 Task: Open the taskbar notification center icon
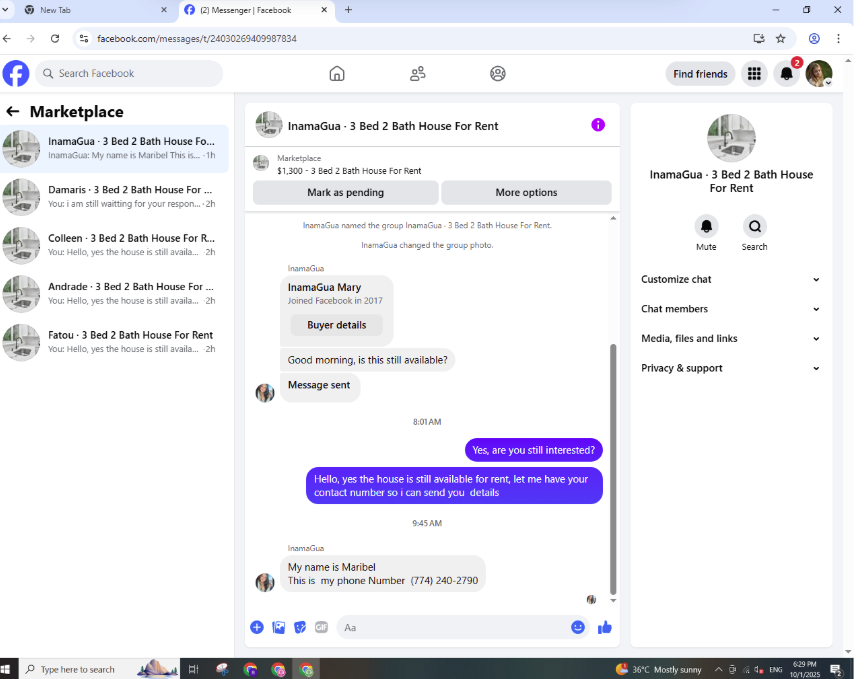(x=836, y=670)
